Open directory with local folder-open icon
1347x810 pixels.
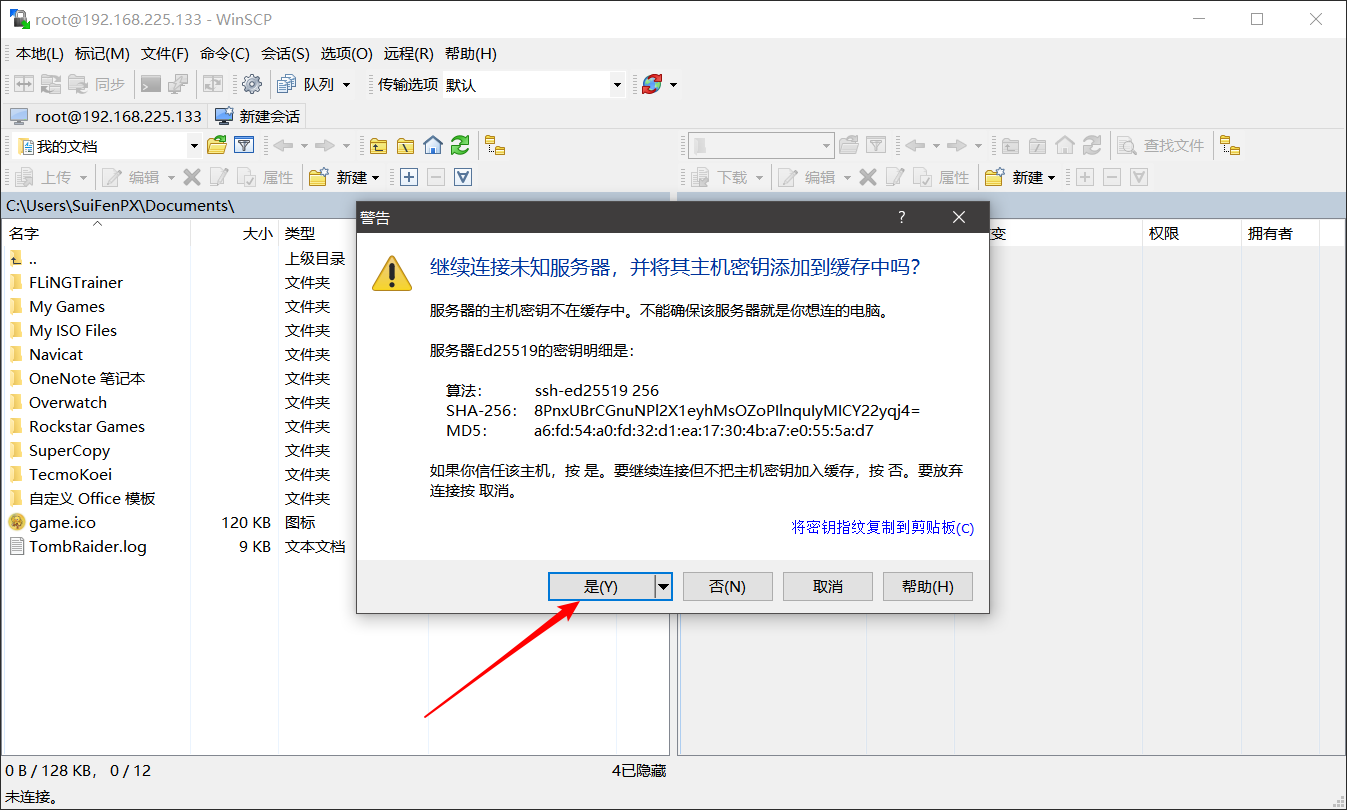point(217,146)
